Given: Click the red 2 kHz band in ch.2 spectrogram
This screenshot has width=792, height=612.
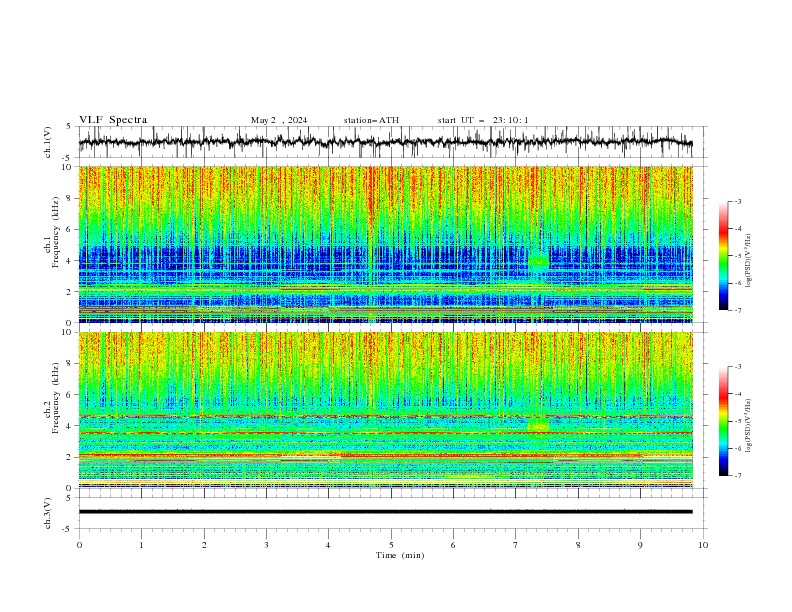Looking at the screenshot, I should 385,455.
